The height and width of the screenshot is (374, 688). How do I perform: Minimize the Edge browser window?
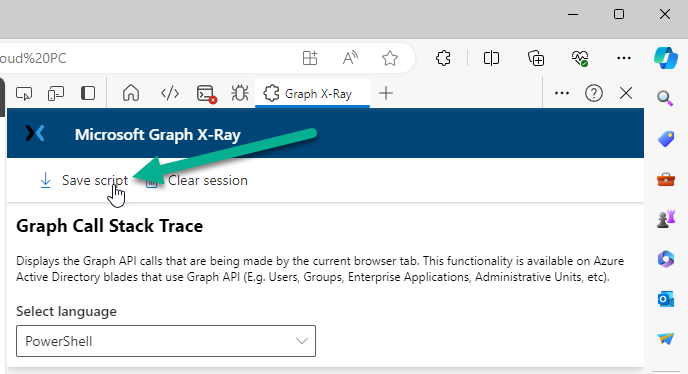point(573,14)
